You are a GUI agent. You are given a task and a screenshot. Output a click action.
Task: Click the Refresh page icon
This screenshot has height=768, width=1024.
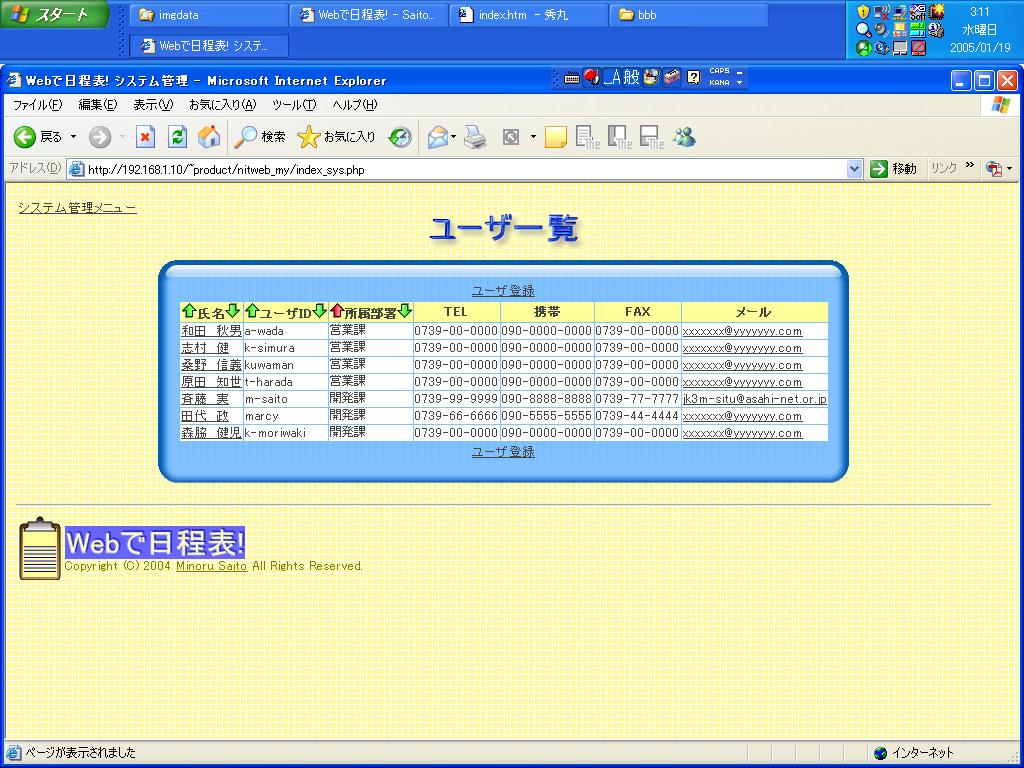click(x=177, y=137)
